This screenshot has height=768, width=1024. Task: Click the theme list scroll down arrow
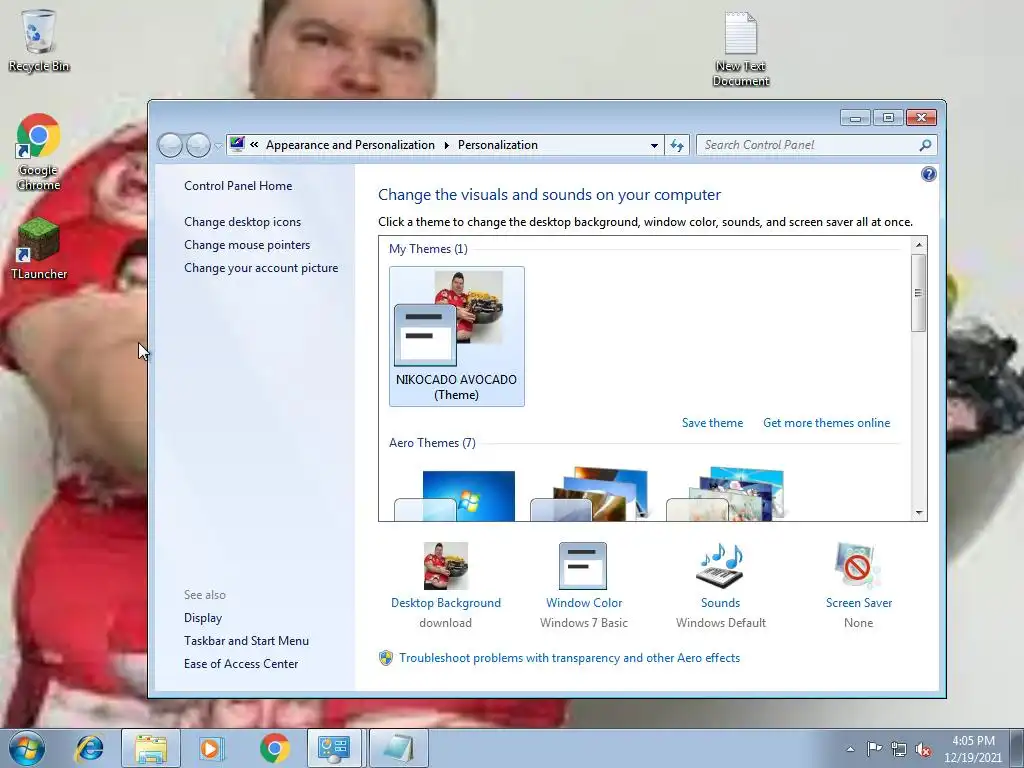(x=918, y=513)
